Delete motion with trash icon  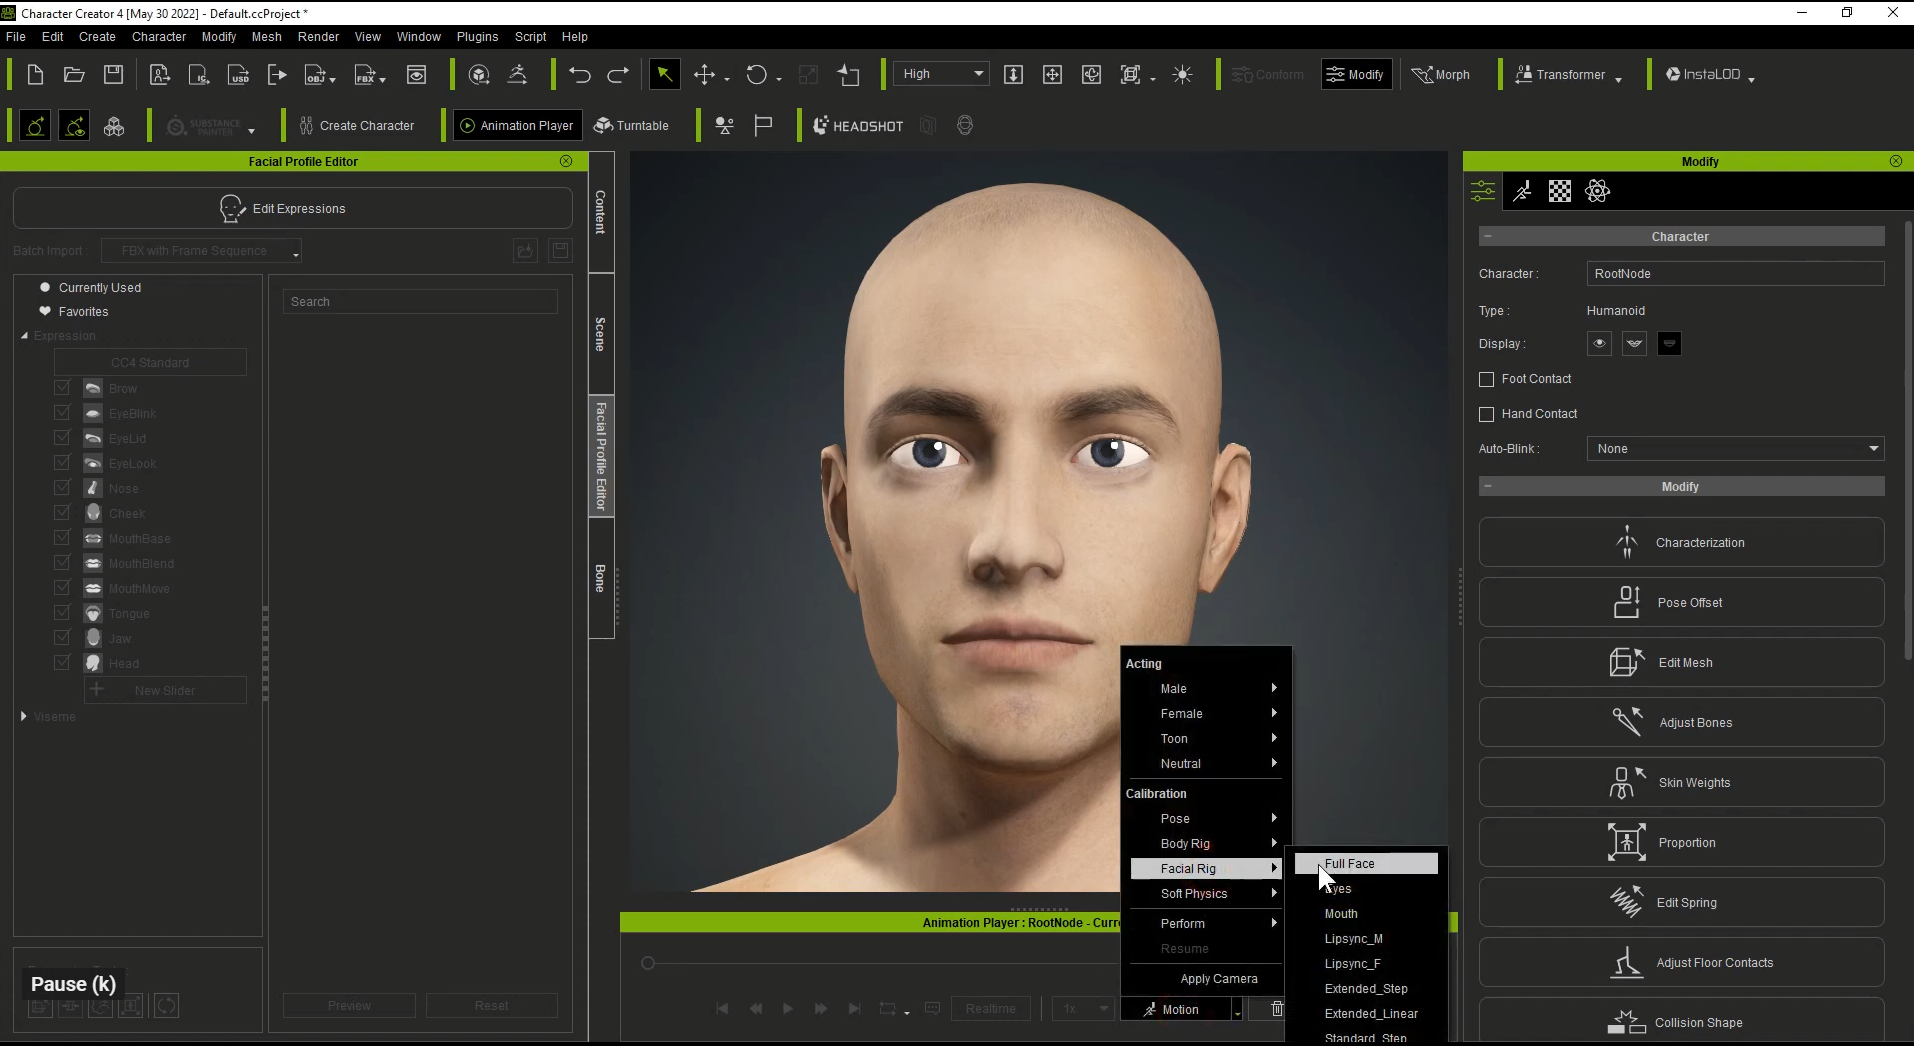pos(1277,1009)
